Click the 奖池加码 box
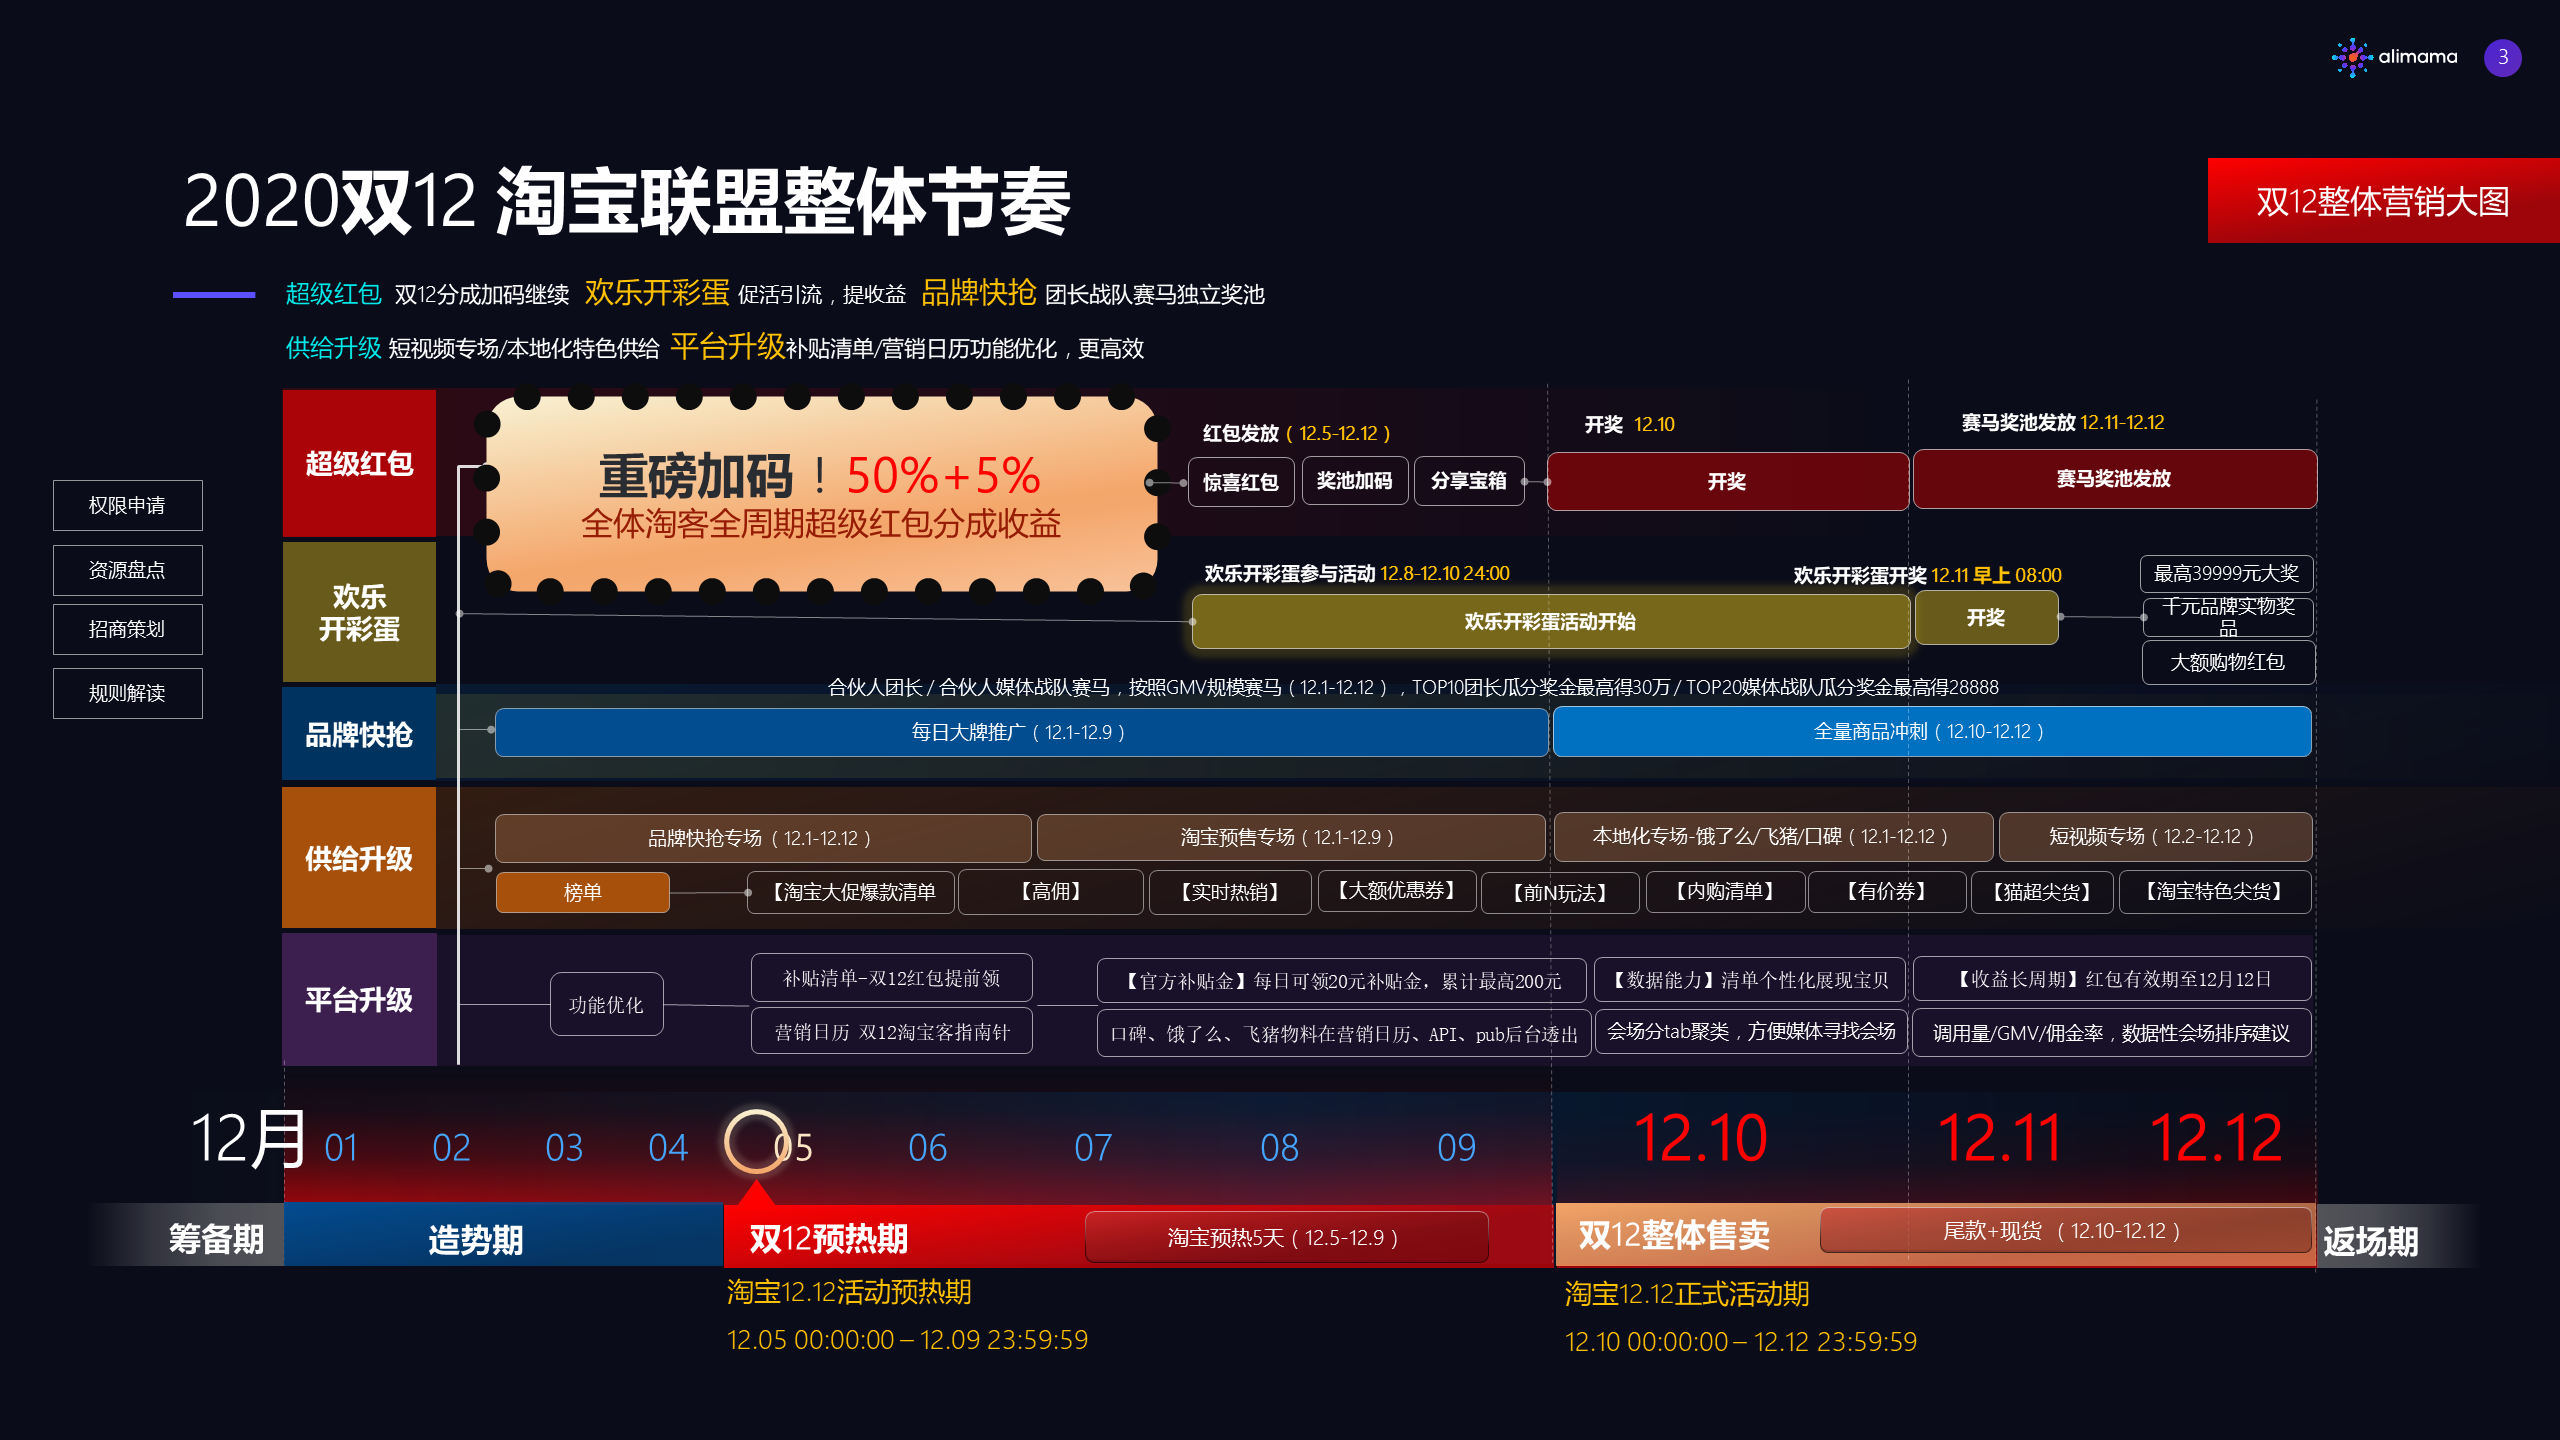This screenshot has height=1440, width=2560. click(1354, 481)
